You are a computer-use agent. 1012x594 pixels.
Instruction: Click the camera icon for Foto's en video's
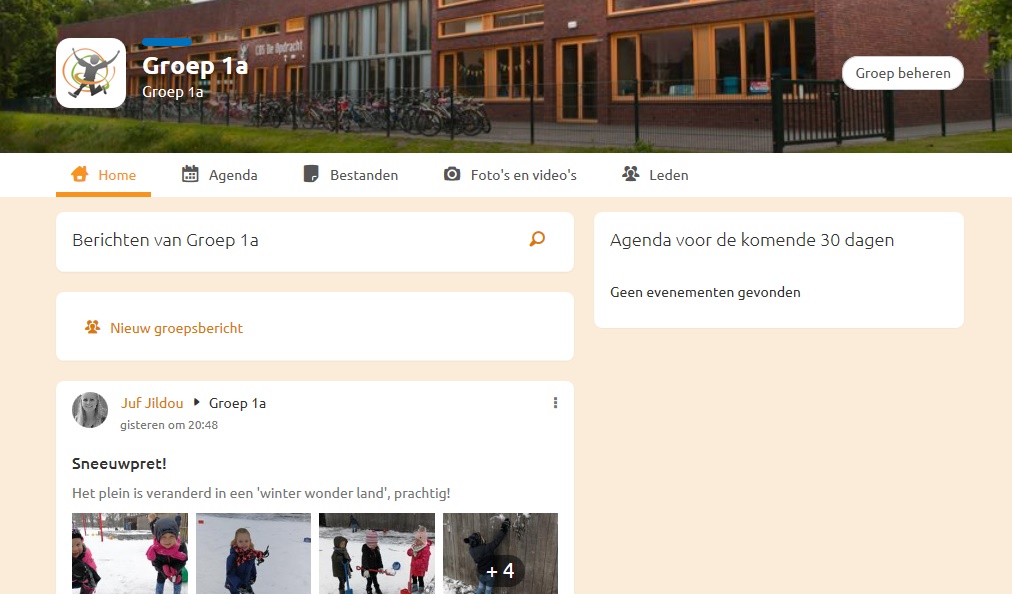[x=452, y=174]
